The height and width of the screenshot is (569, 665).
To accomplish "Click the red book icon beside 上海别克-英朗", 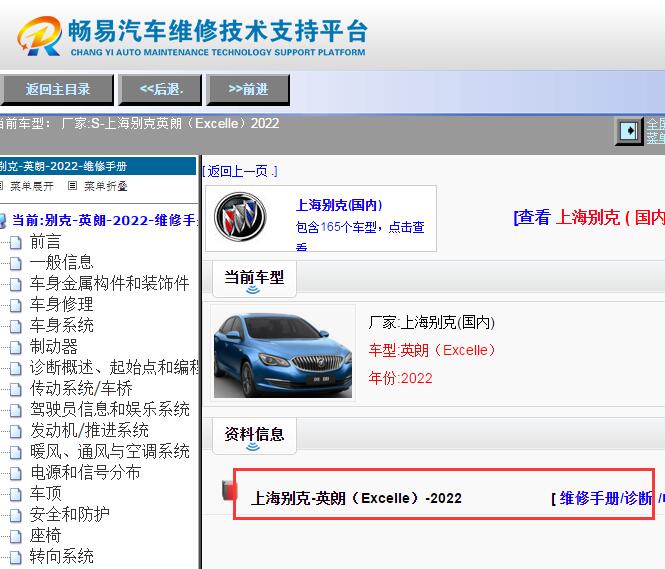I will (x=229, y=490).
